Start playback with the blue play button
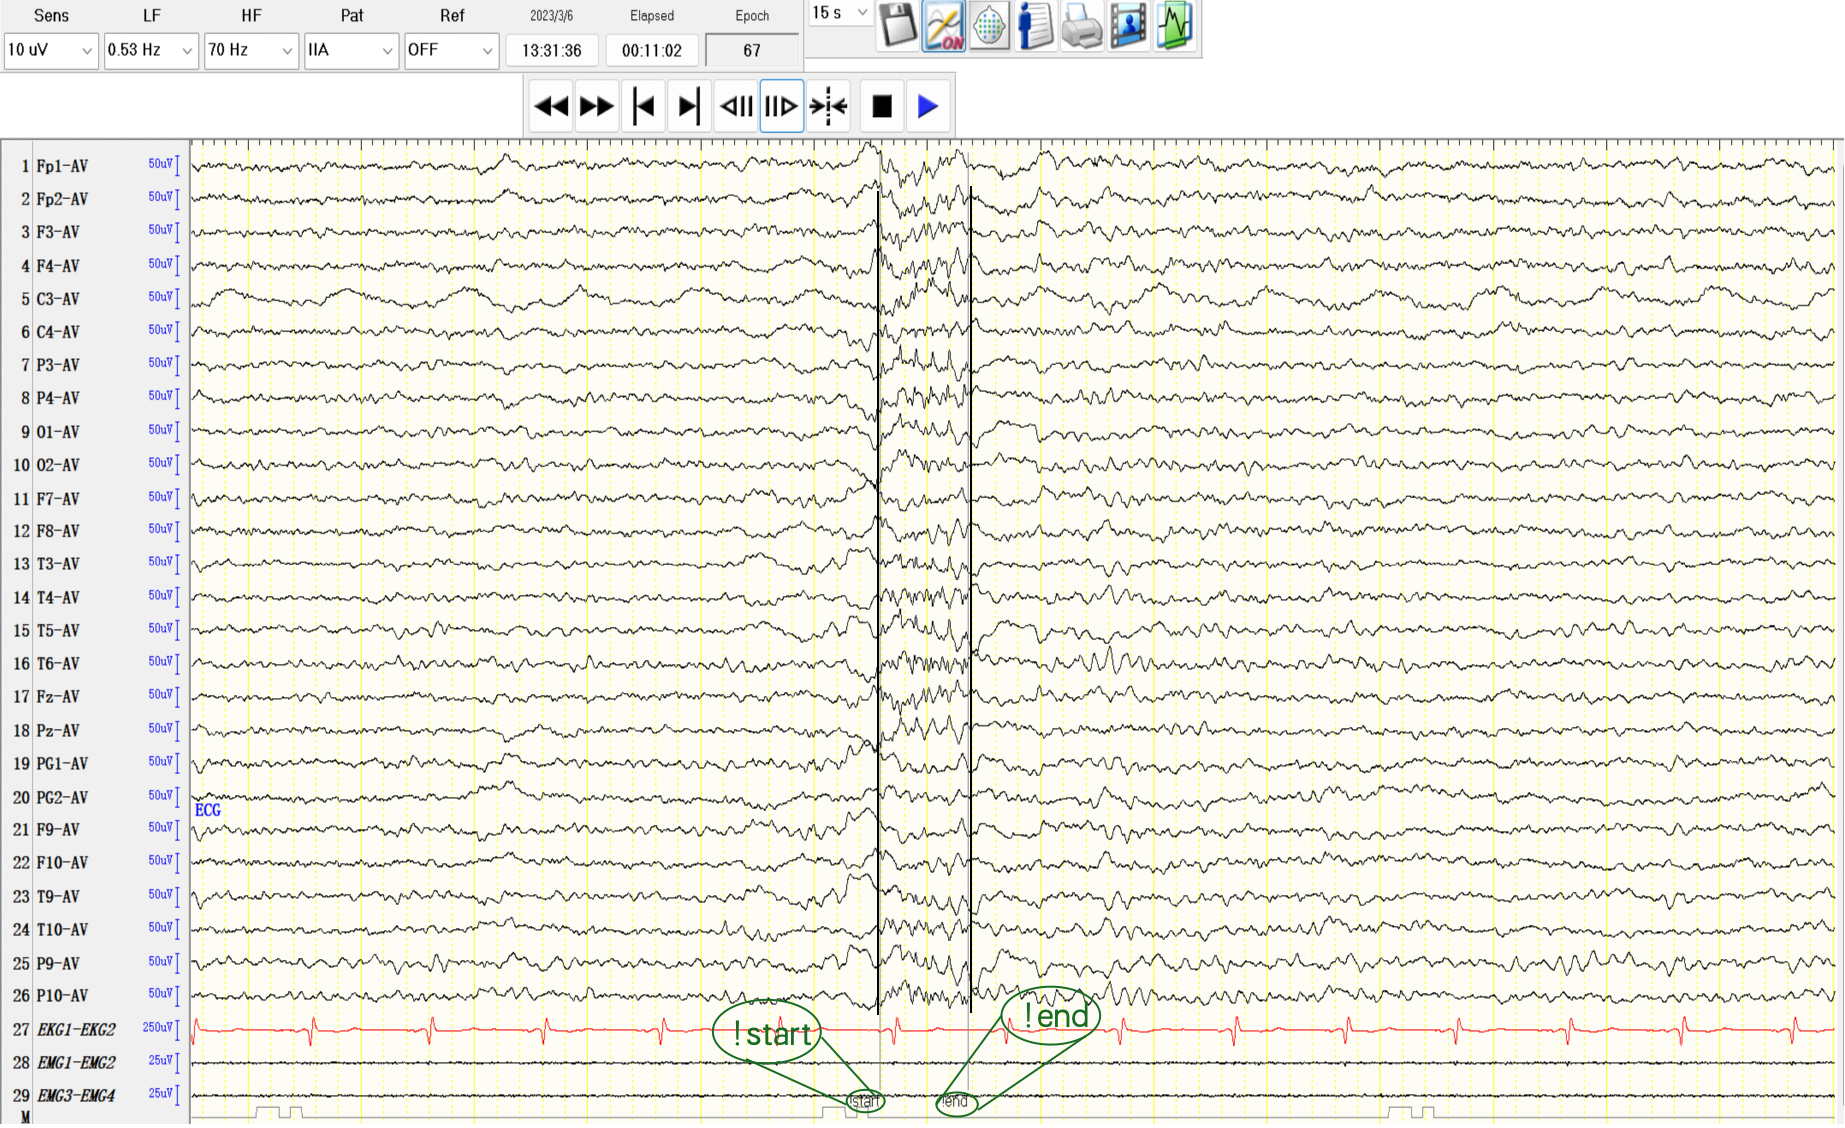Screen dimensions: 1845x1128 [x=927, y=105]
